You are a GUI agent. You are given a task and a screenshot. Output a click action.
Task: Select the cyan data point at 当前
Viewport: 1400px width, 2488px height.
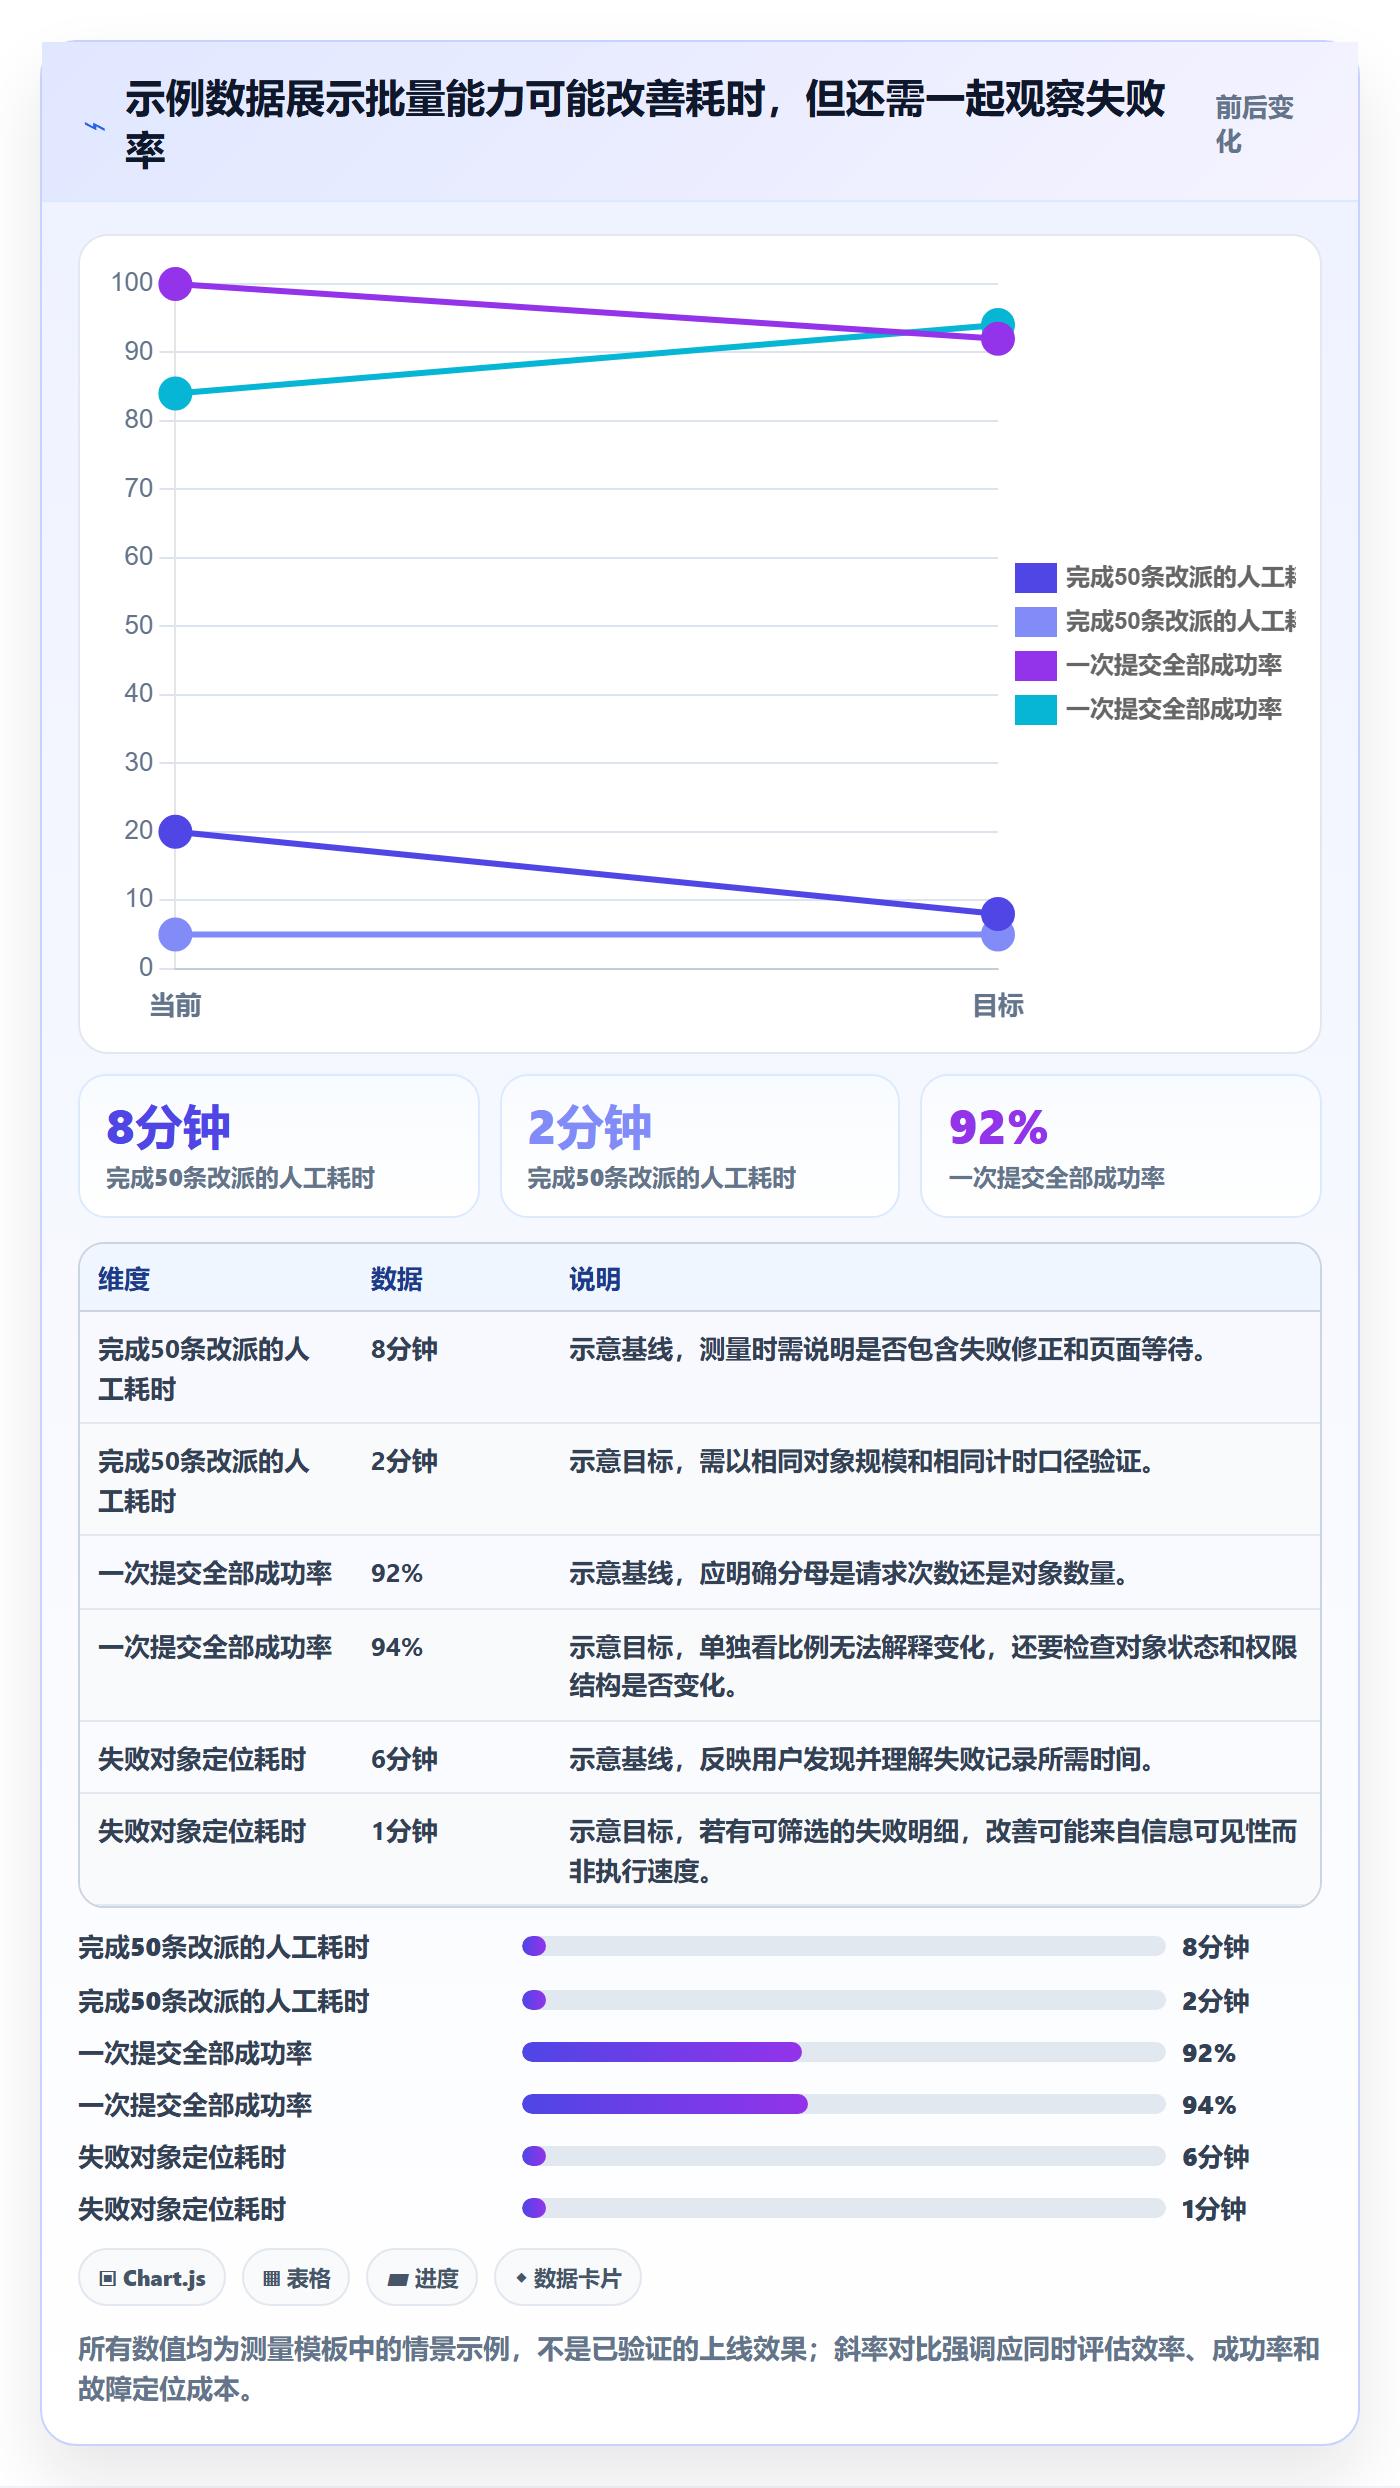pyautogui.click(x=175, y=394)
